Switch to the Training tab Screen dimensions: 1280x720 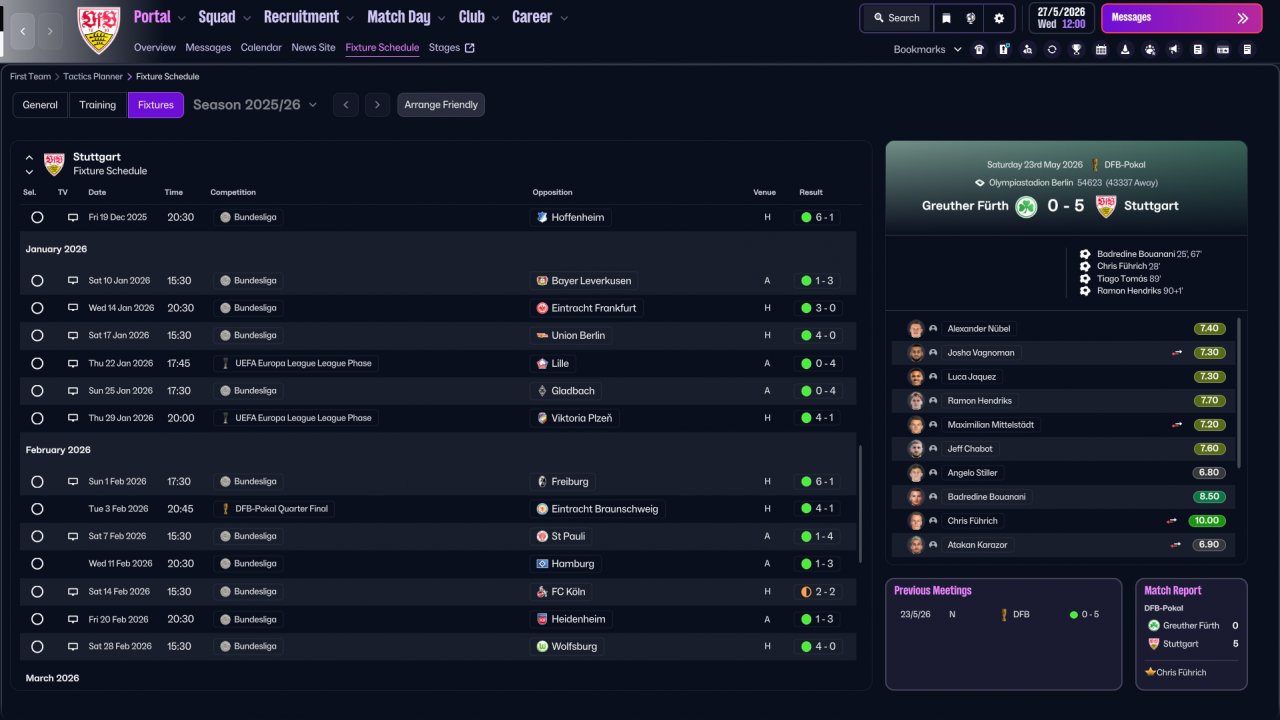pos(98,105)
